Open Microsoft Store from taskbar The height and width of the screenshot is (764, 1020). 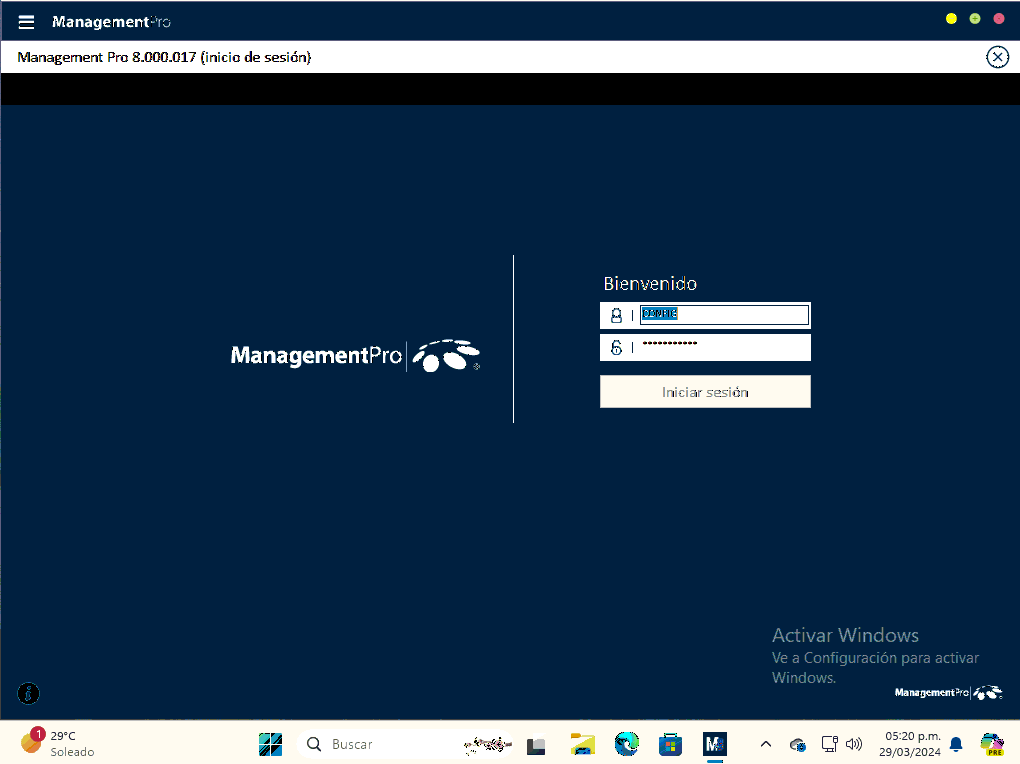670,744
